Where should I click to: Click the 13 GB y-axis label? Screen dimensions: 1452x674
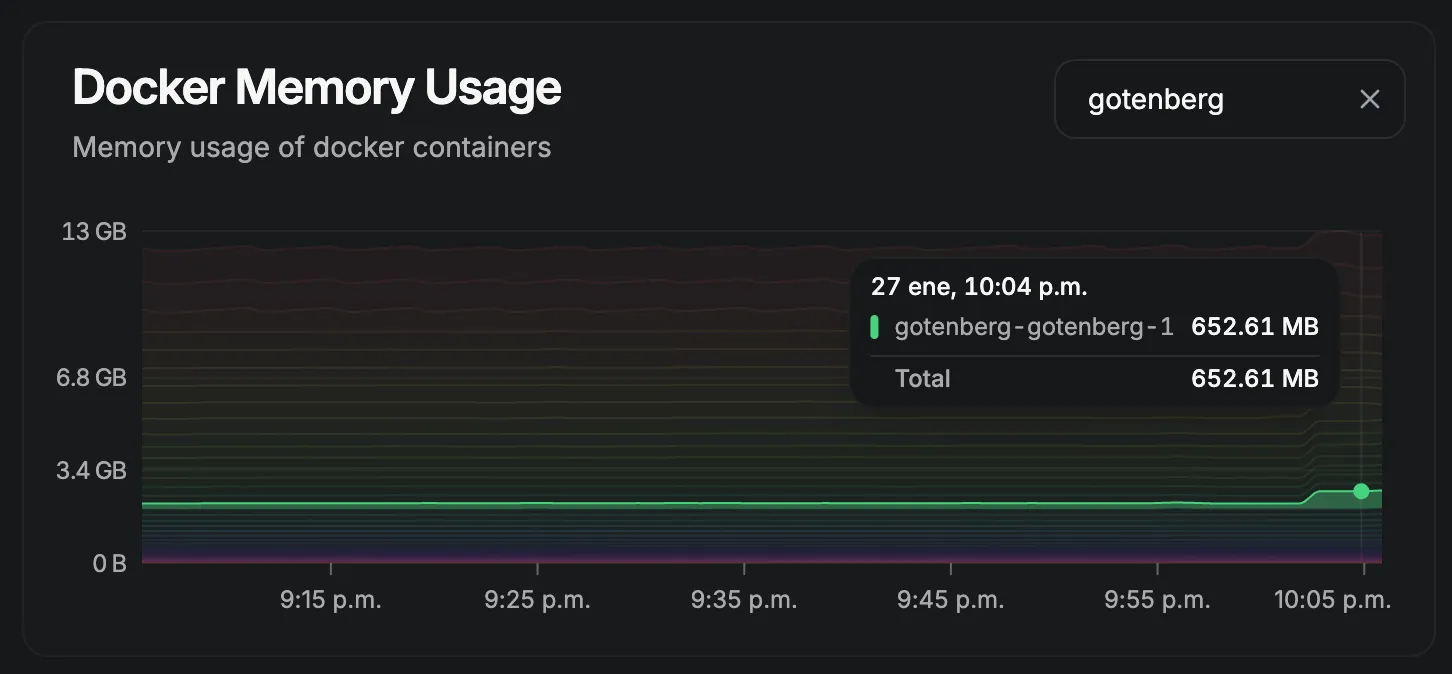95,232
